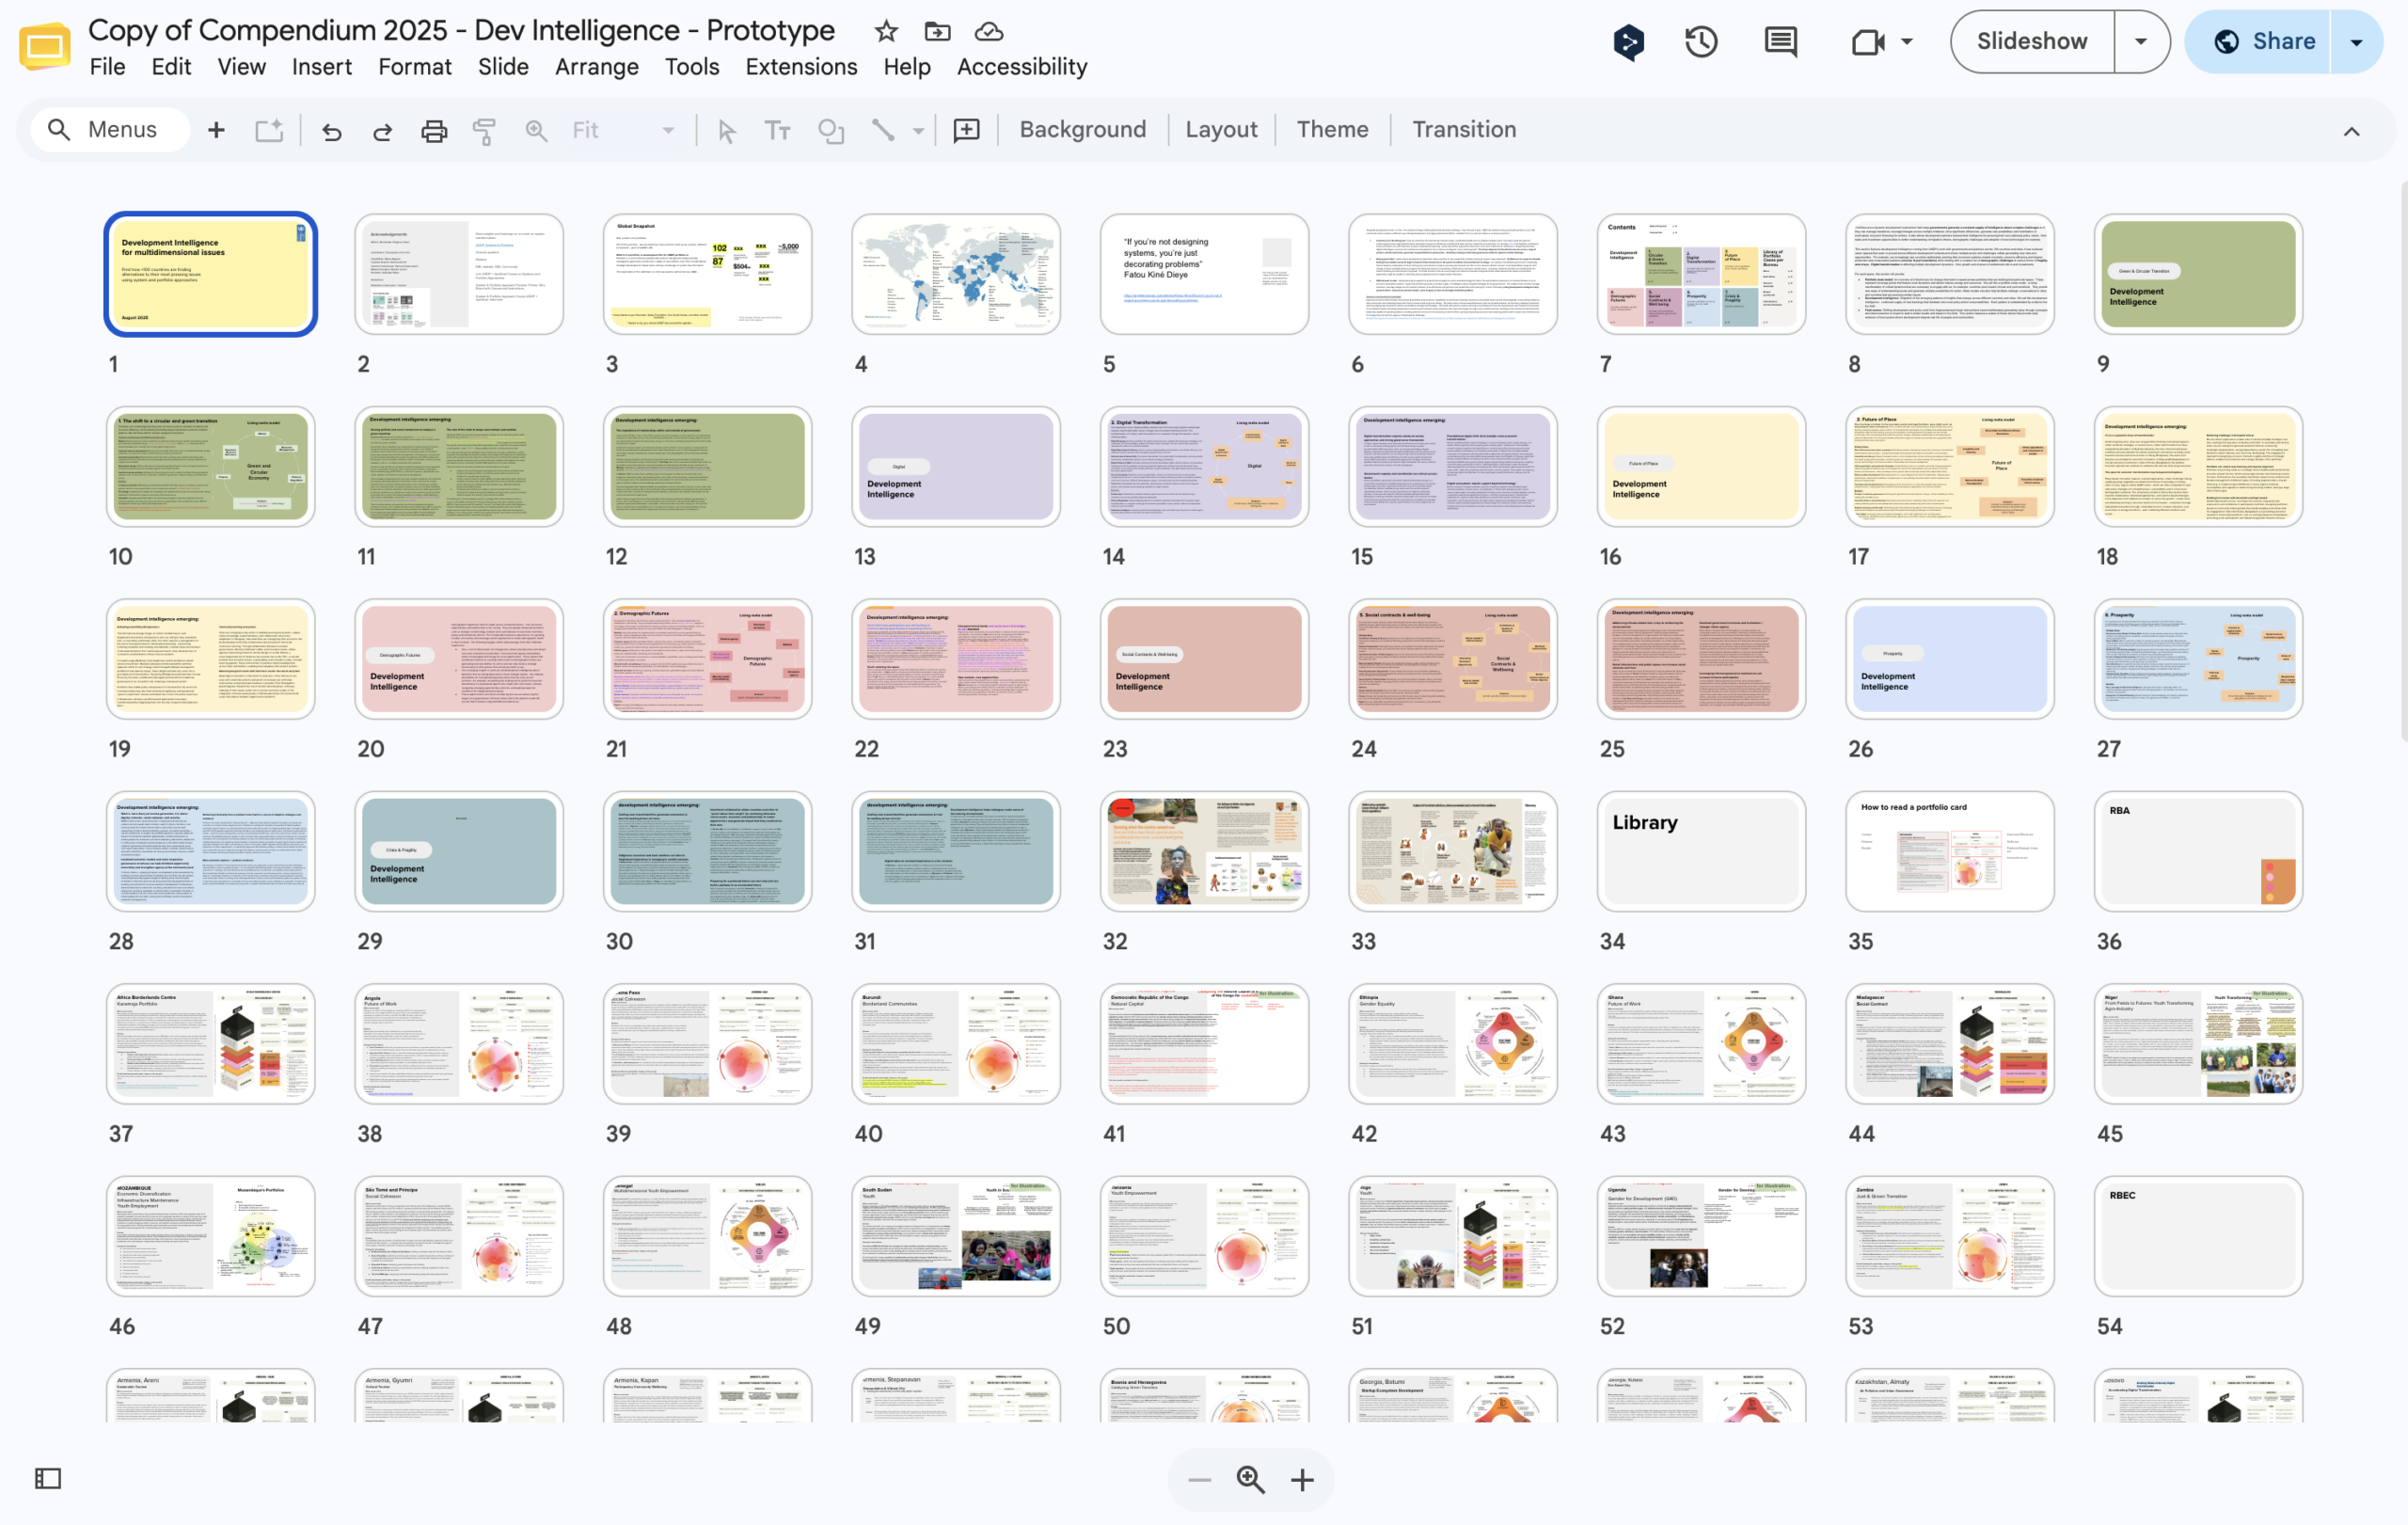
Task: Select slide 4 world map thumbnail
Action: (956, 274)
